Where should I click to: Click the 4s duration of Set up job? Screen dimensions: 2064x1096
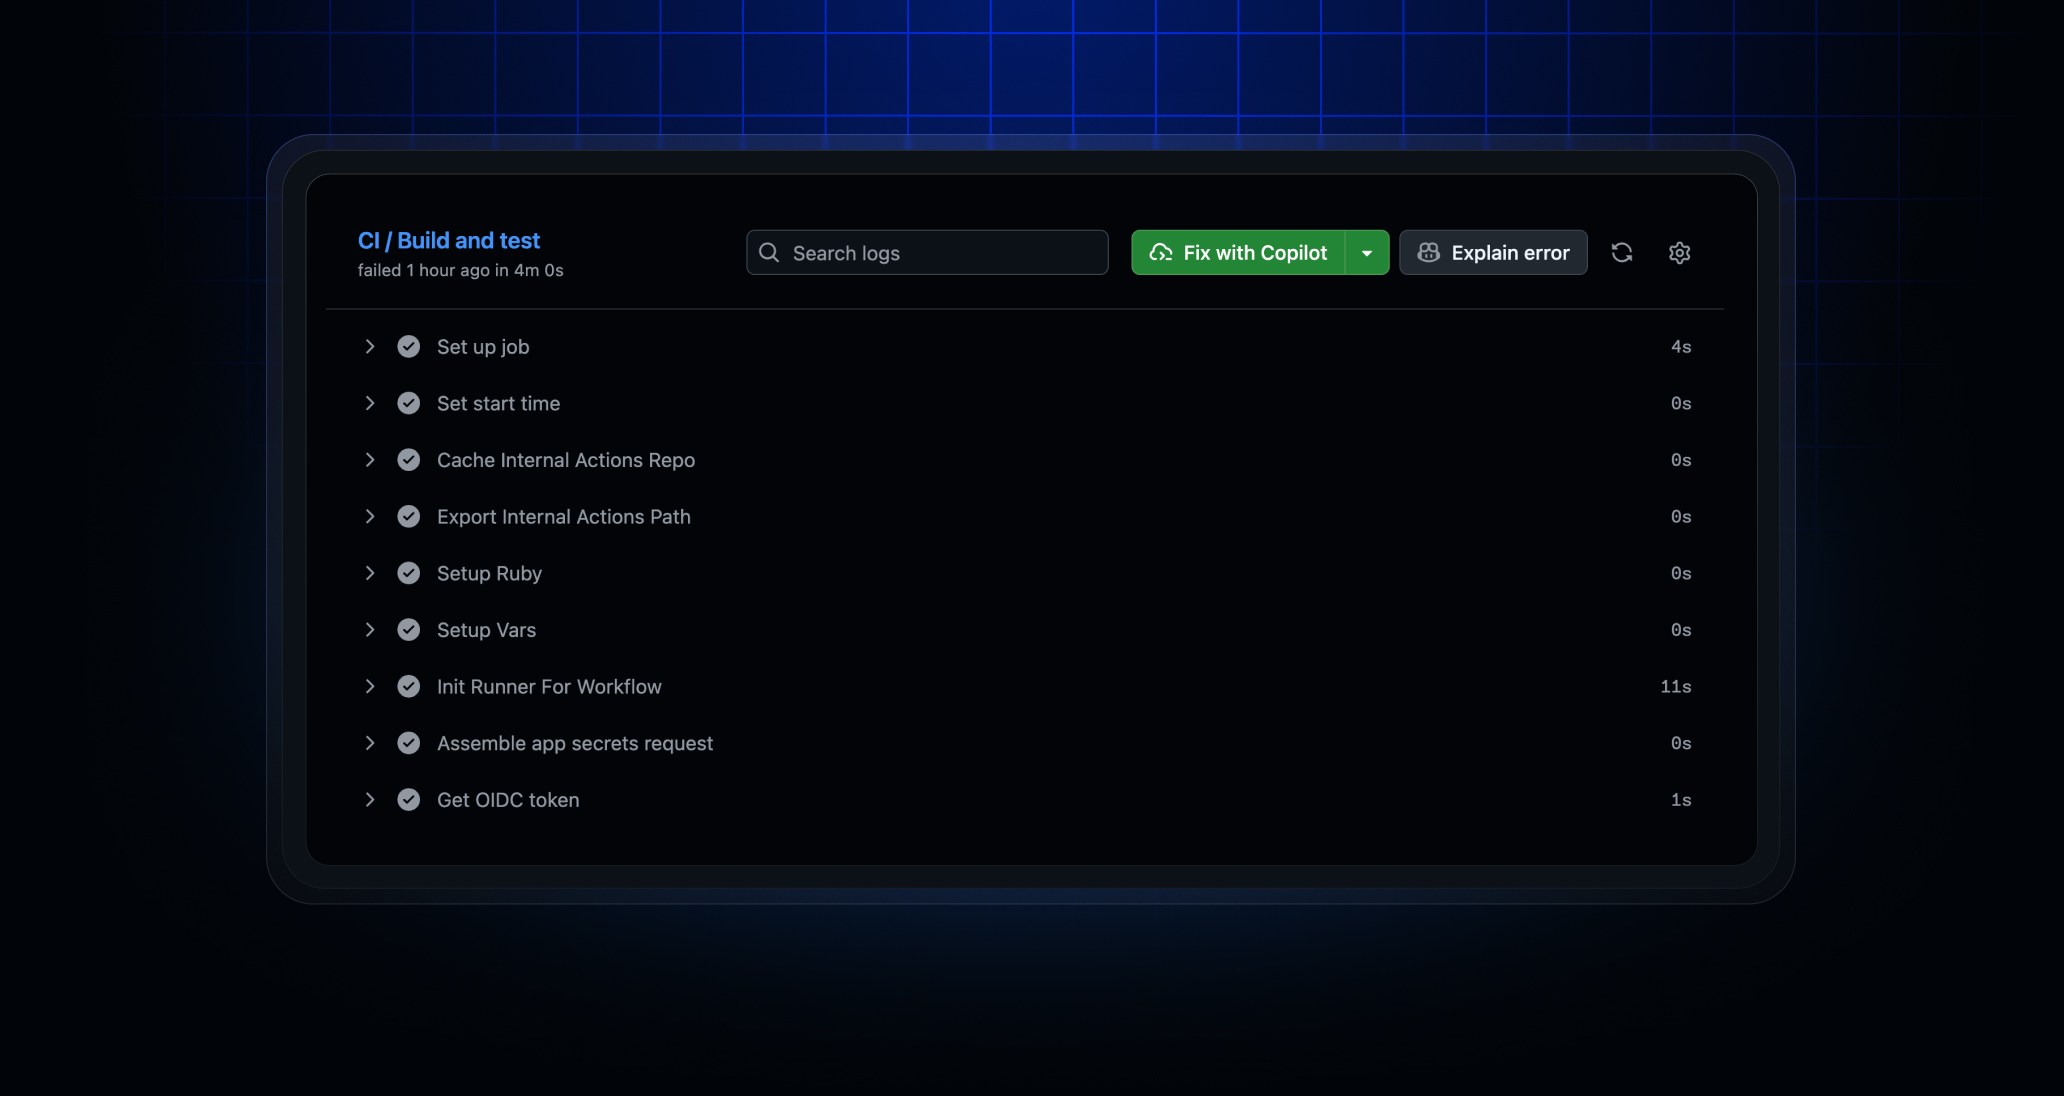tap(1681, 347)
